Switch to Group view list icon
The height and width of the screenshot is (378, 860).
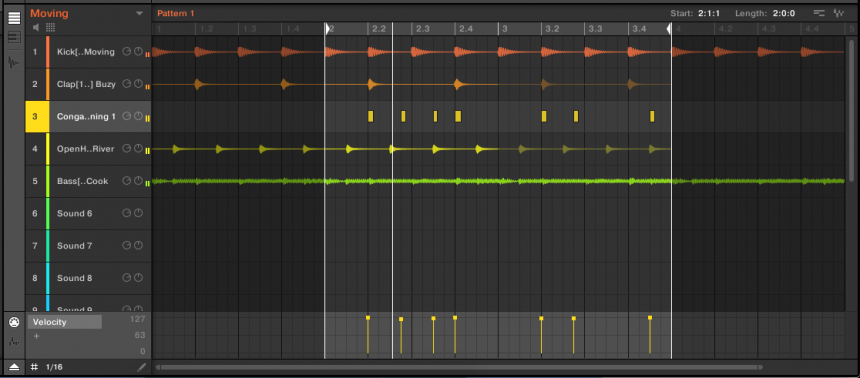coord(14,18)
